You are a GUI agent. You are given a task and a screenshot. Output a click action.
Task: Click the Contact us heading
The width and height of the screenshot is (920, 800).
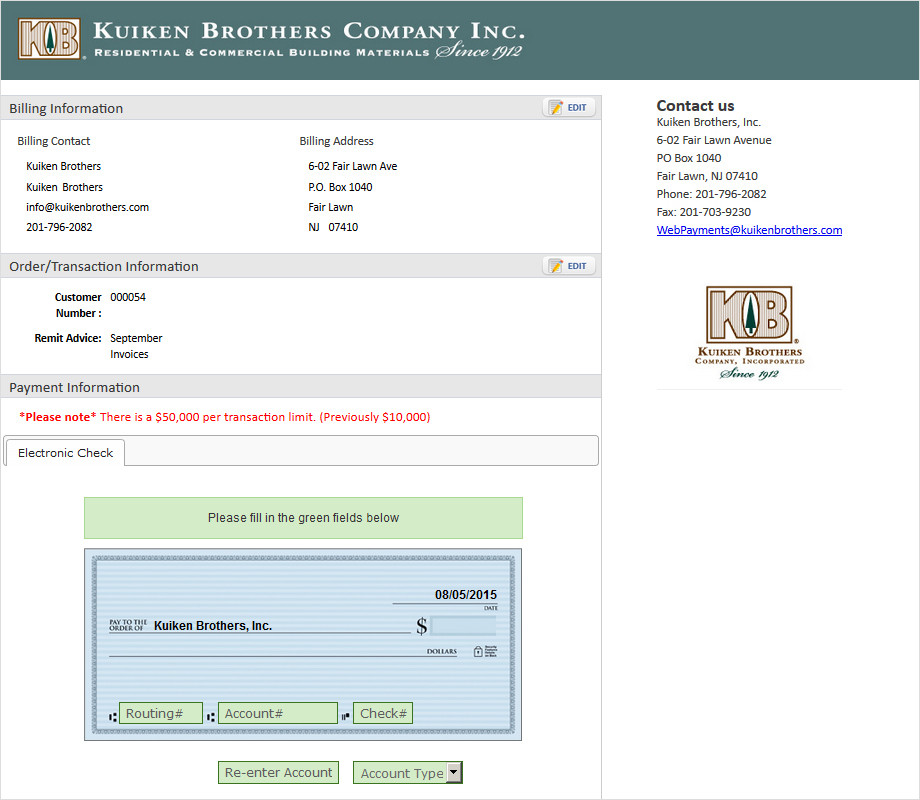pyautogui.click(x=695, y=106)
